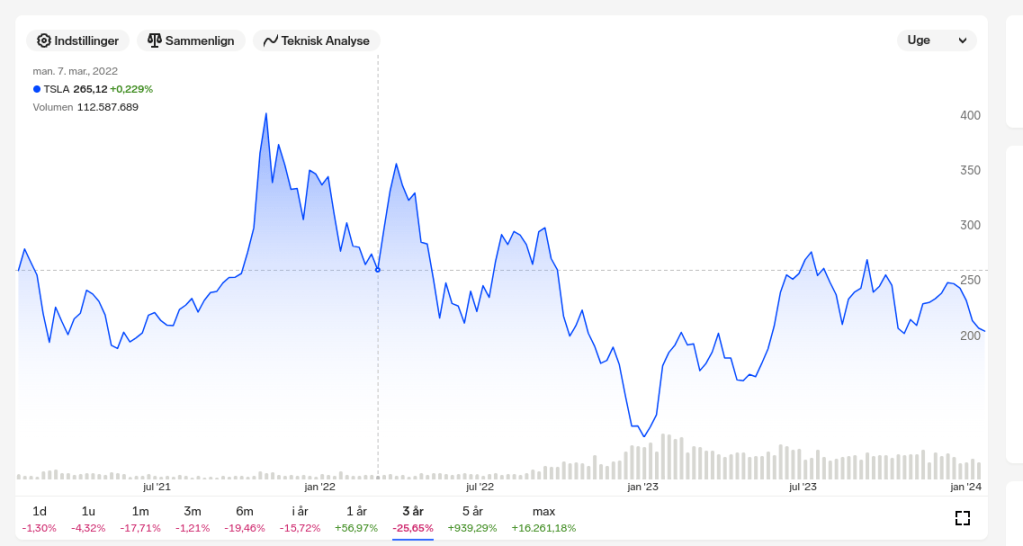Select the 'i år' year-to-date range
Viewport: 1023px width, 546px height.
click(x=299, y=518)
